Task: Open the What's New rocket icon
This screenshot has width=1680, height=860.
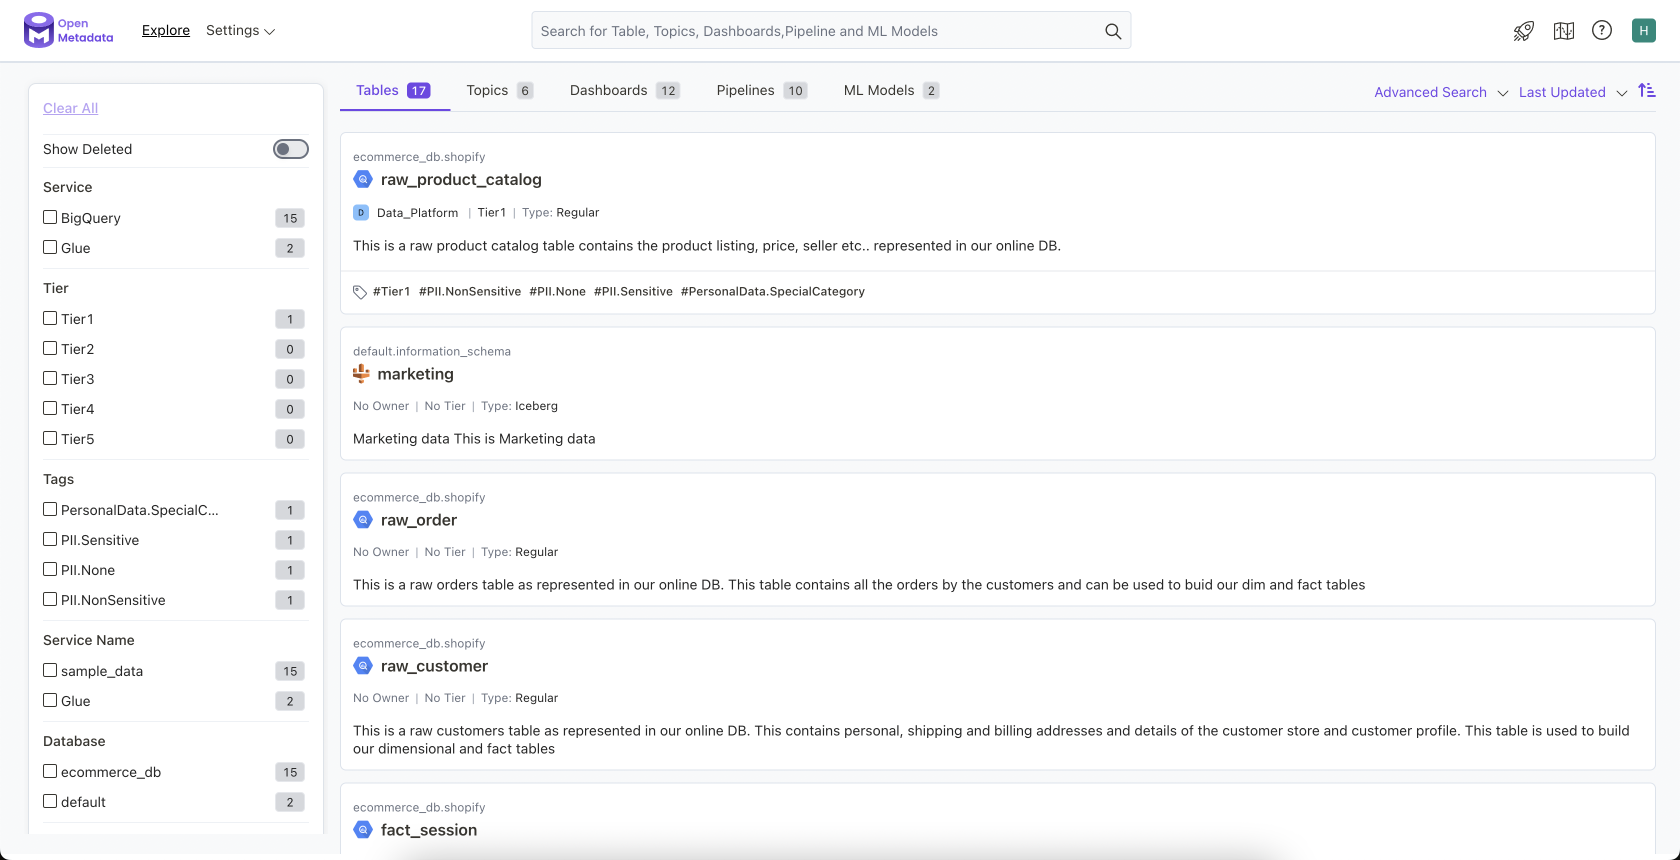Action: [x=1524, y=31]
